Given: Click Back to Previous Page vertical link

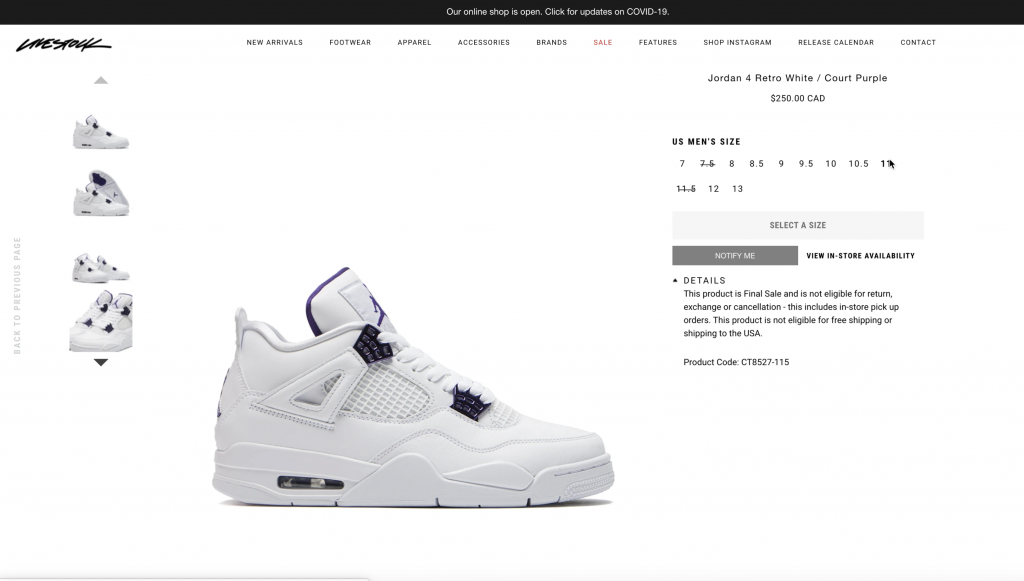Looking at the screenshot, I should click(18, 296).
